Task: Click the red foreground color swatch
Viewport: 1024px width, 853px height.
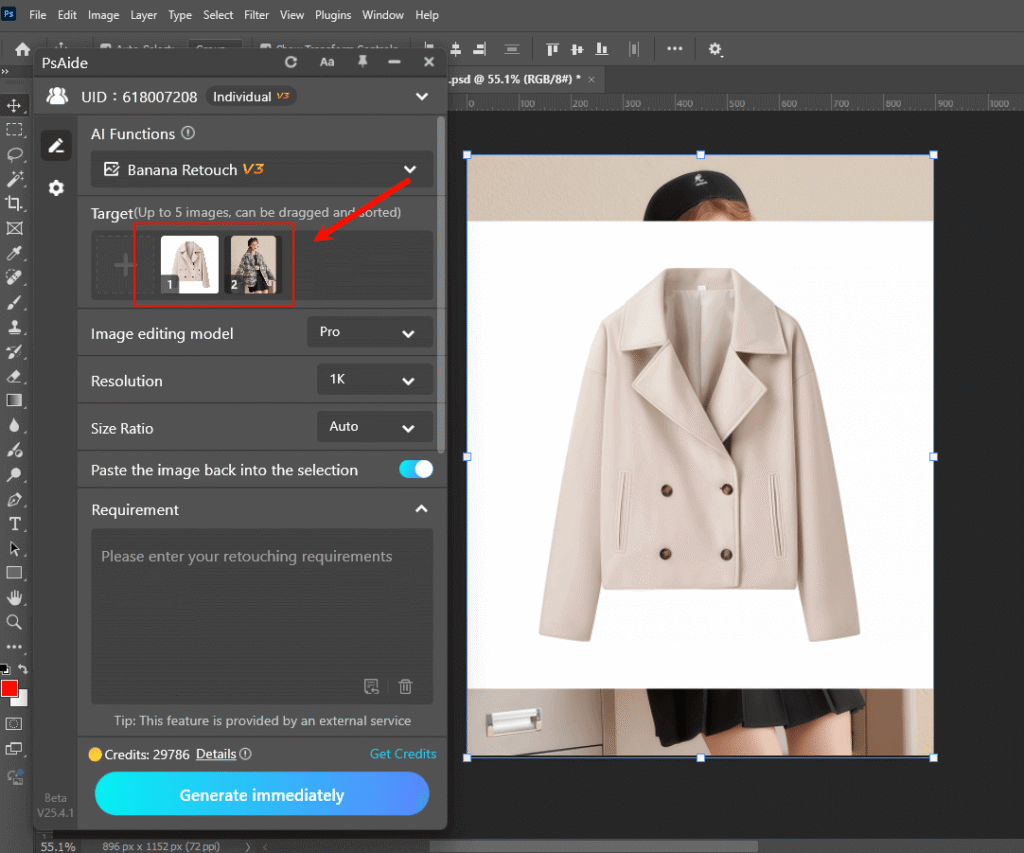Action: [x=10, y=689]
